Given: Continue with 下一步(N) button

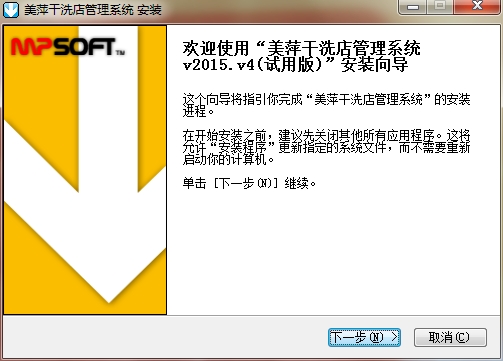Looking at the screenshot, I should 364,337.
